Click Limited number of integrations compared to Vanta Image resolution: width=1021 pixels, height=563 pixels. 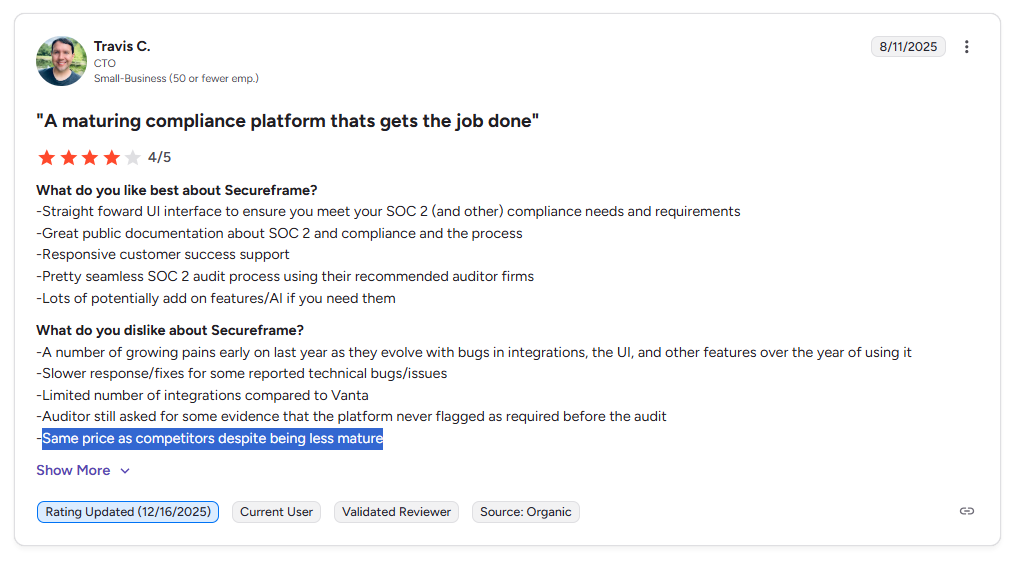pos(203,395)
